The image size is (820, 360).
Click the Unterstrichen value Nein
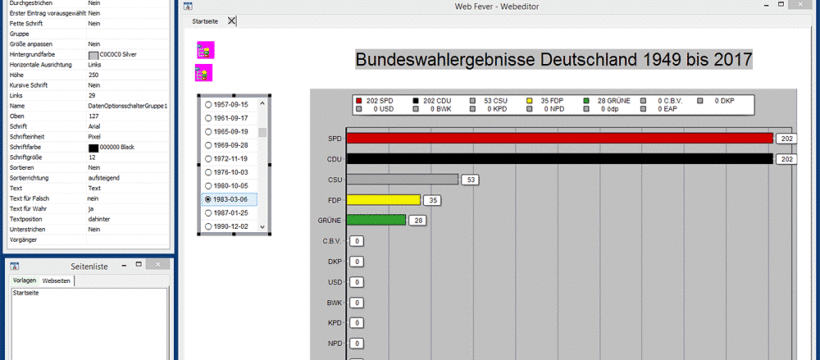point(94,230)
